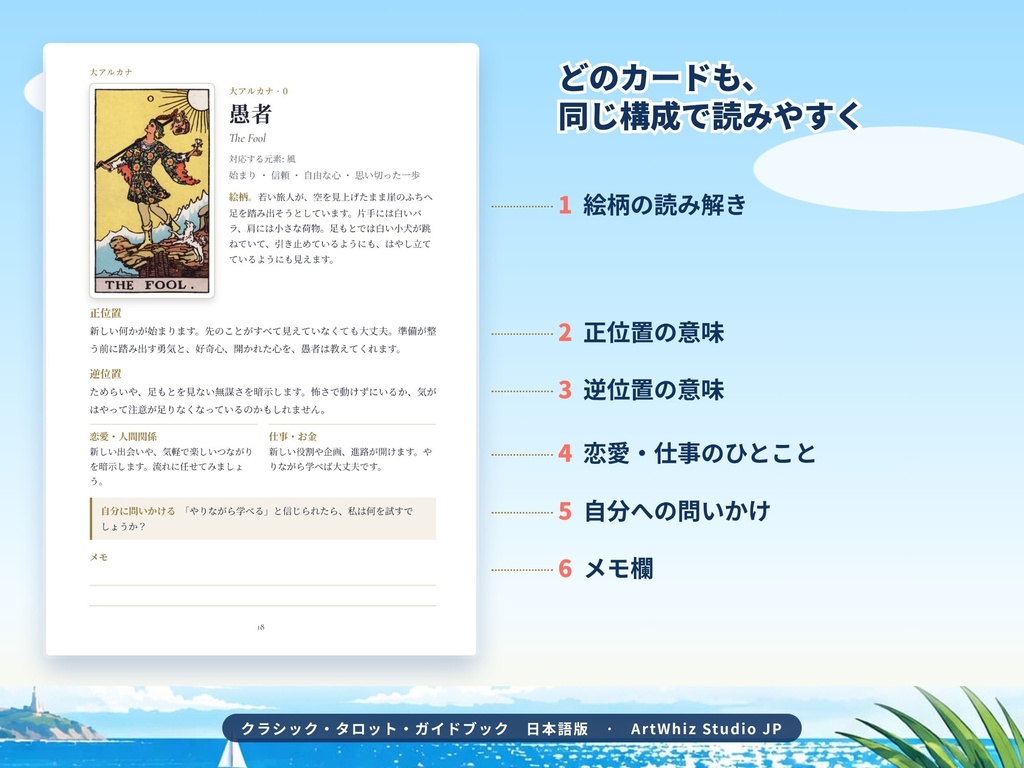Click the 愚者 card title
The height and width of the screenshot is (768, 1024).
click(x=250, y=114)
